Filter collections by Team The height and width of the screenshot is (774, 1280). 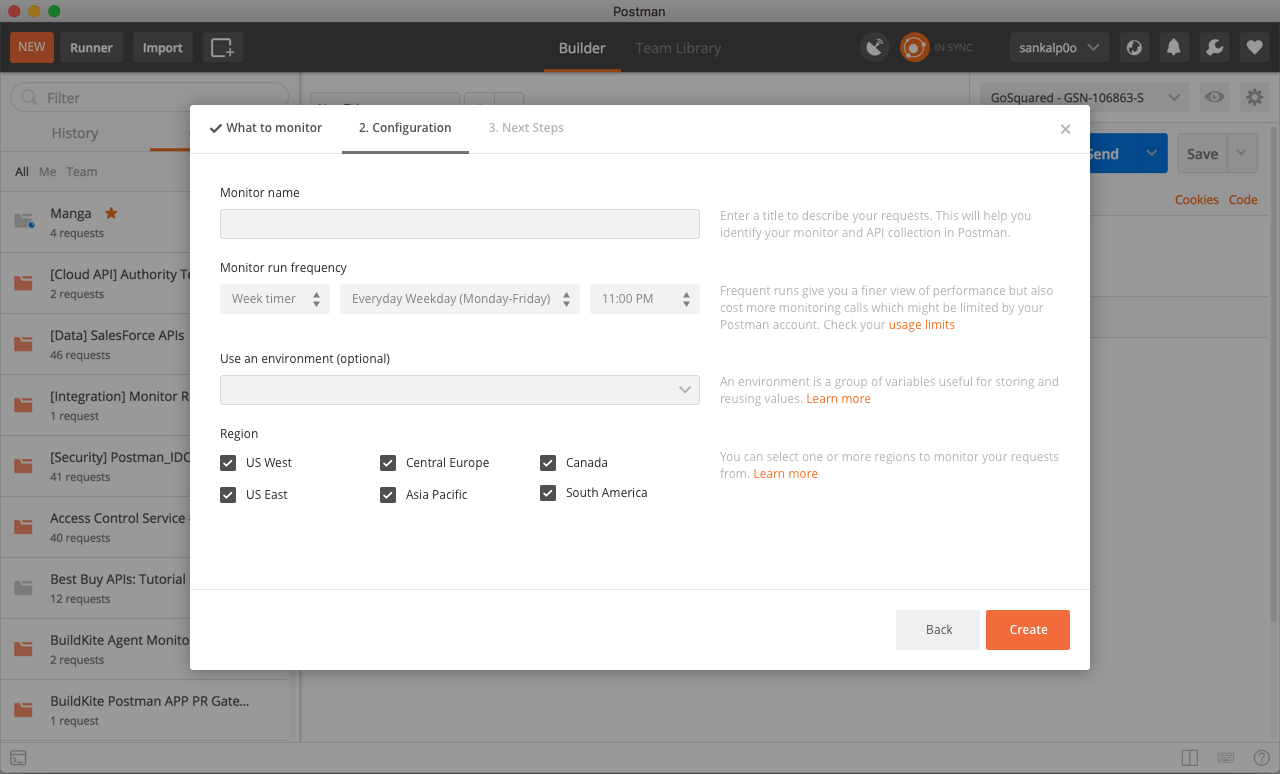pyautogui.click(x=82, y=172)
